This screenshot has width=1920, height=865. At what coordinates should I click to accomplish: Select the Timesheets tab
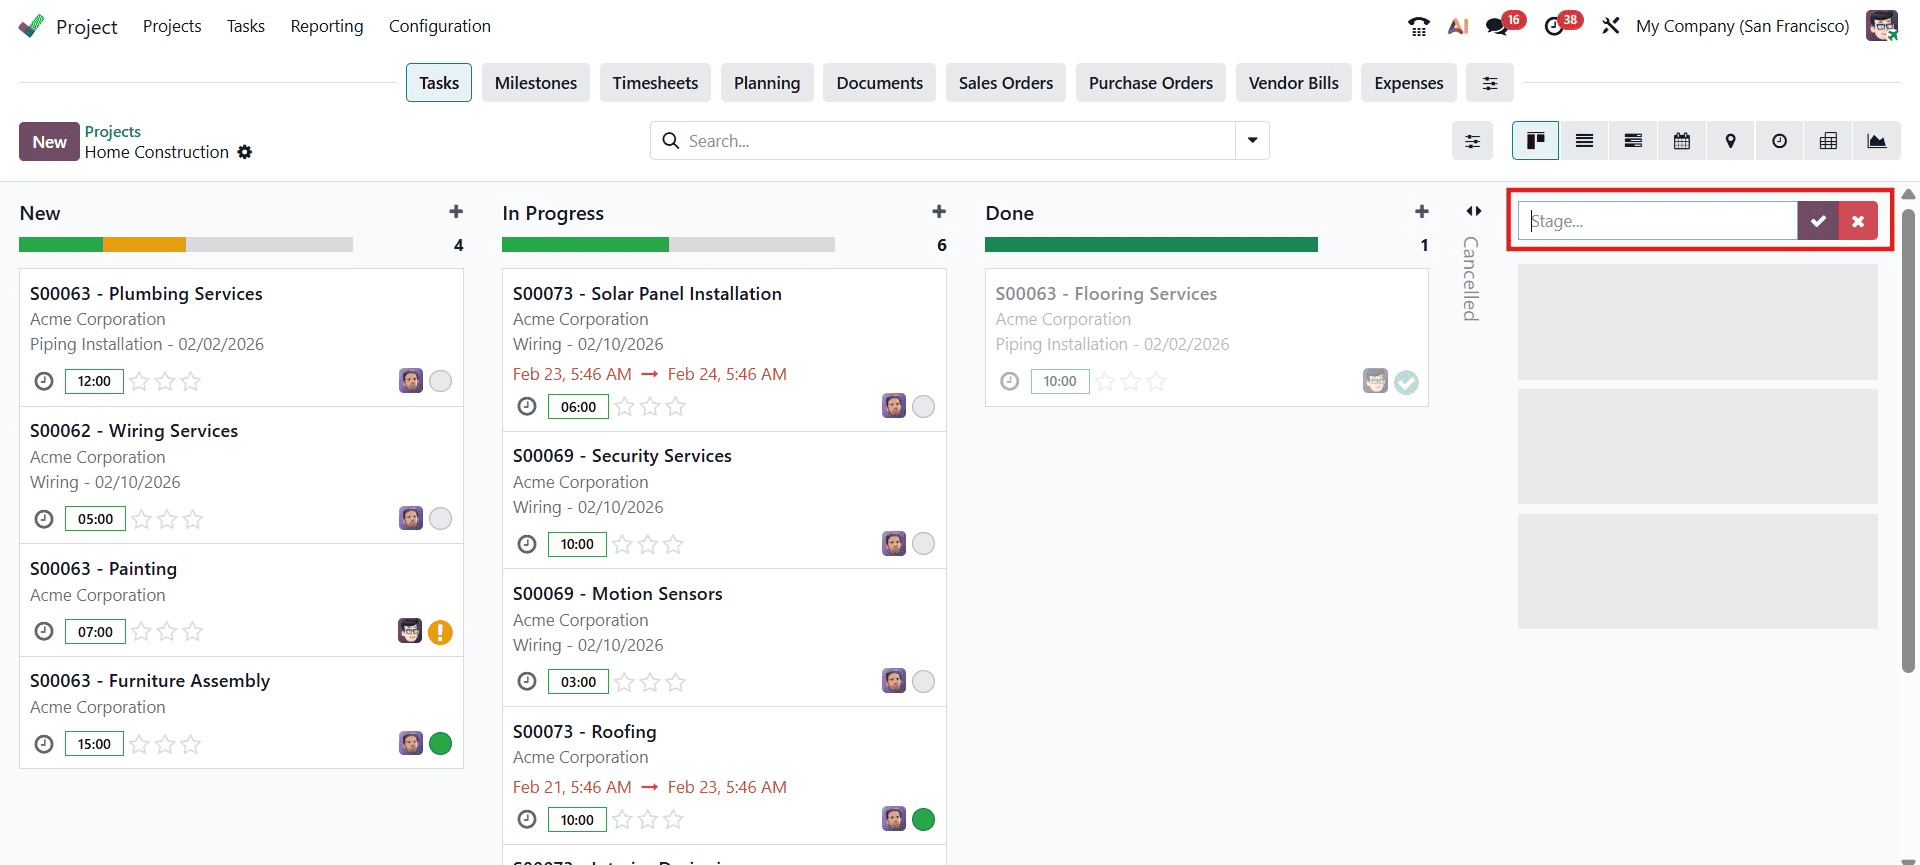[656, 83]
